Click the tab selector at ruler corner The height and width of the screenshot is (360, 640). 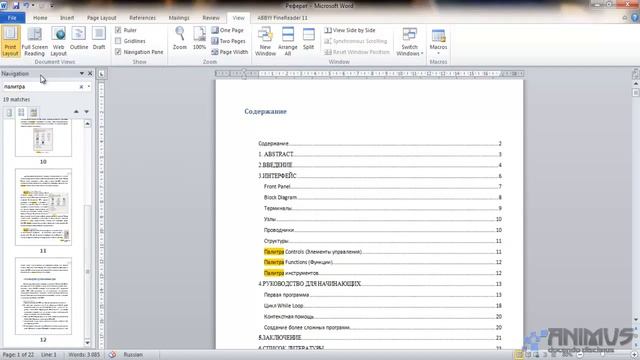click(101, 74)
